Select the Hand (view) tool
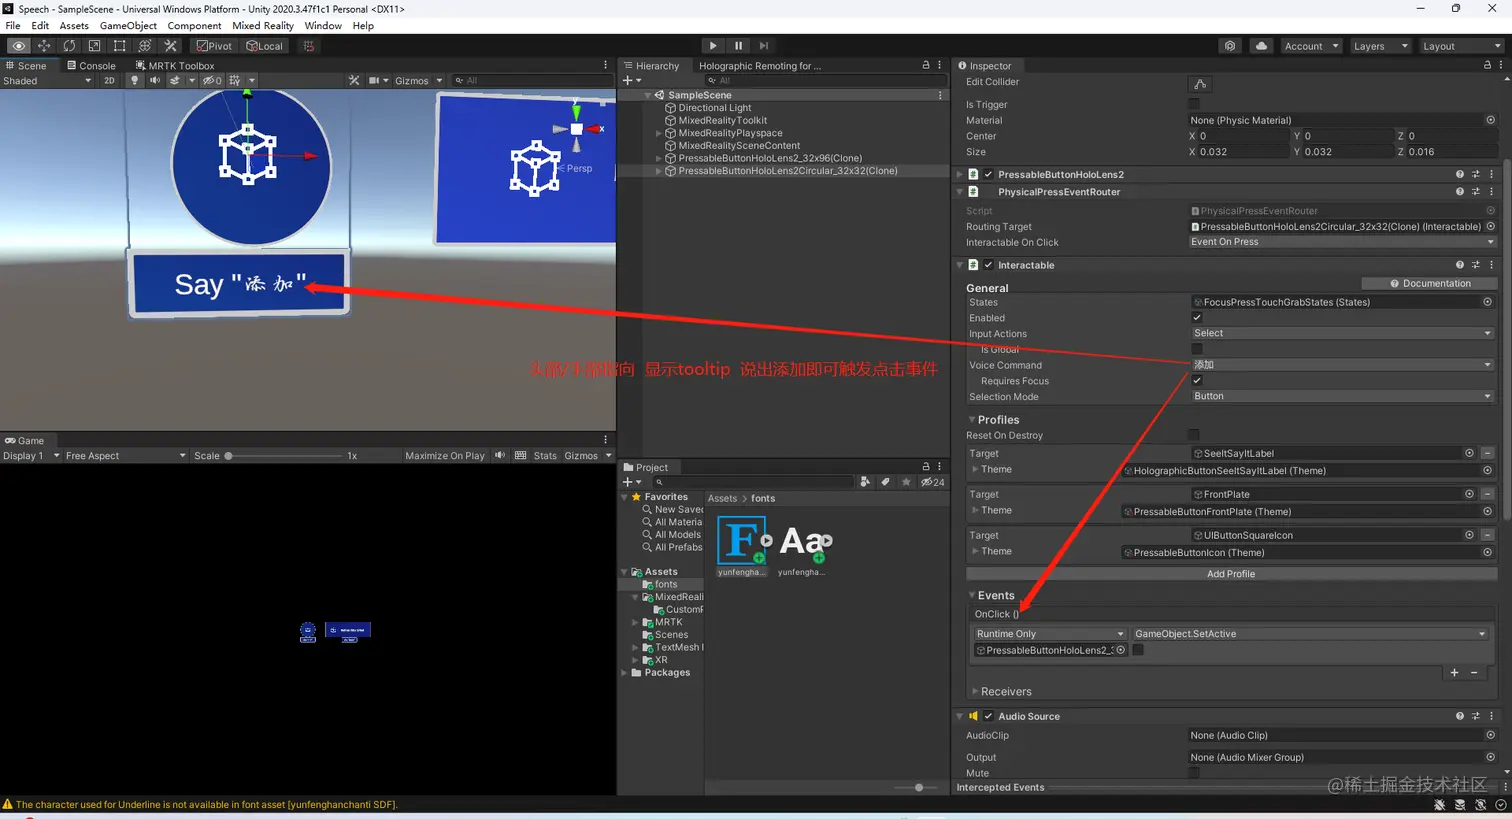The height and width of the screenshot is (819, 1512). [19, 46]
